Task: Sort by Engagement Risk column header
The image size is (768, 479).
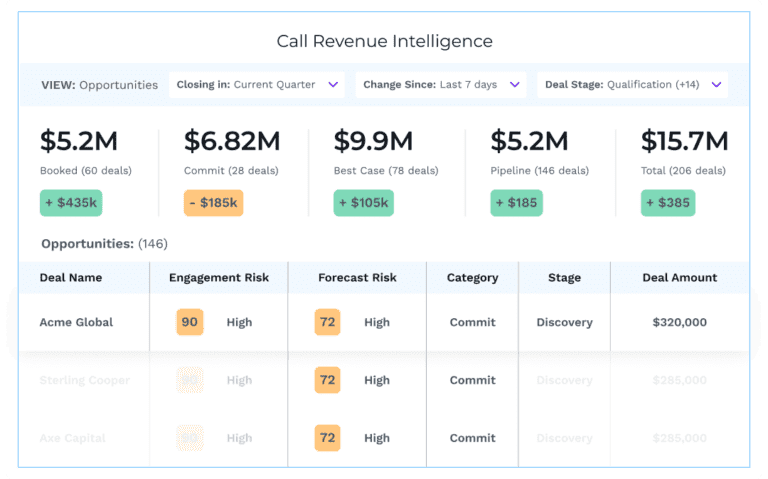Action: pos(218,277)
